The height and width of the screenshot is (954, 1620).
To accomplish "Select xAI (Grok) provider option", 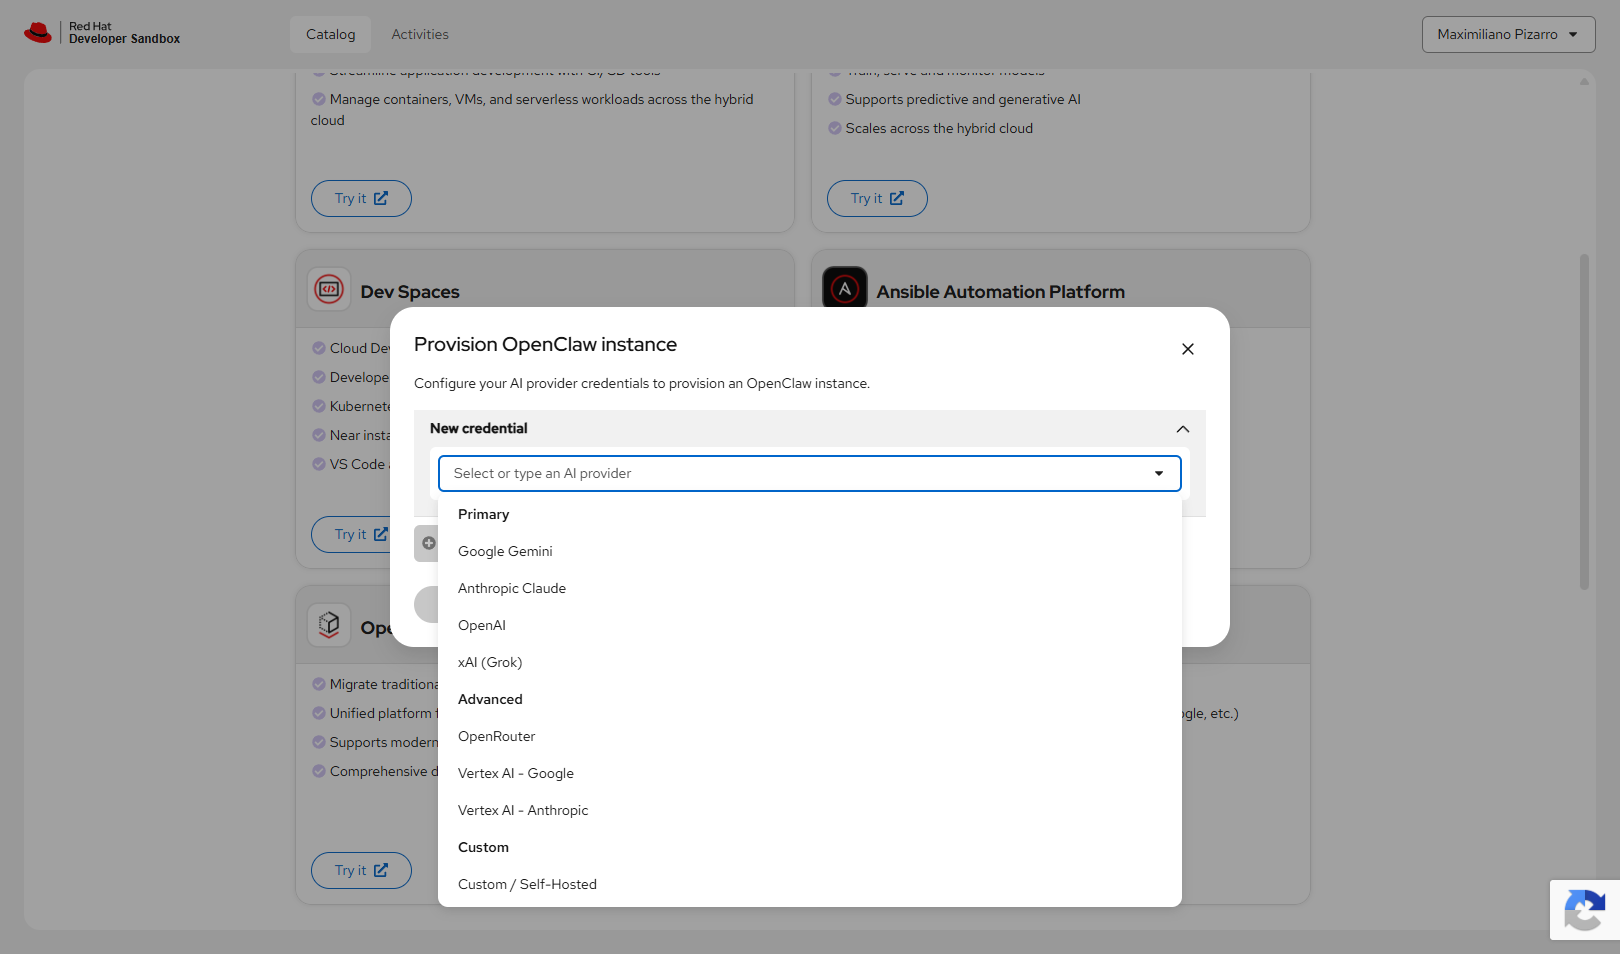I will [810, 662].
